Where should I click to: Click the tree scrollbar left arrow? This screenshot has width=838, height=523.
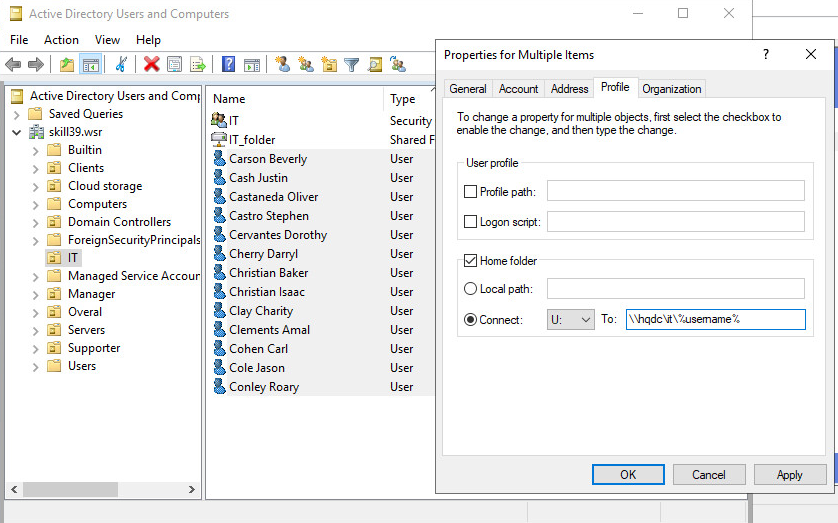(x=14, y=489)
